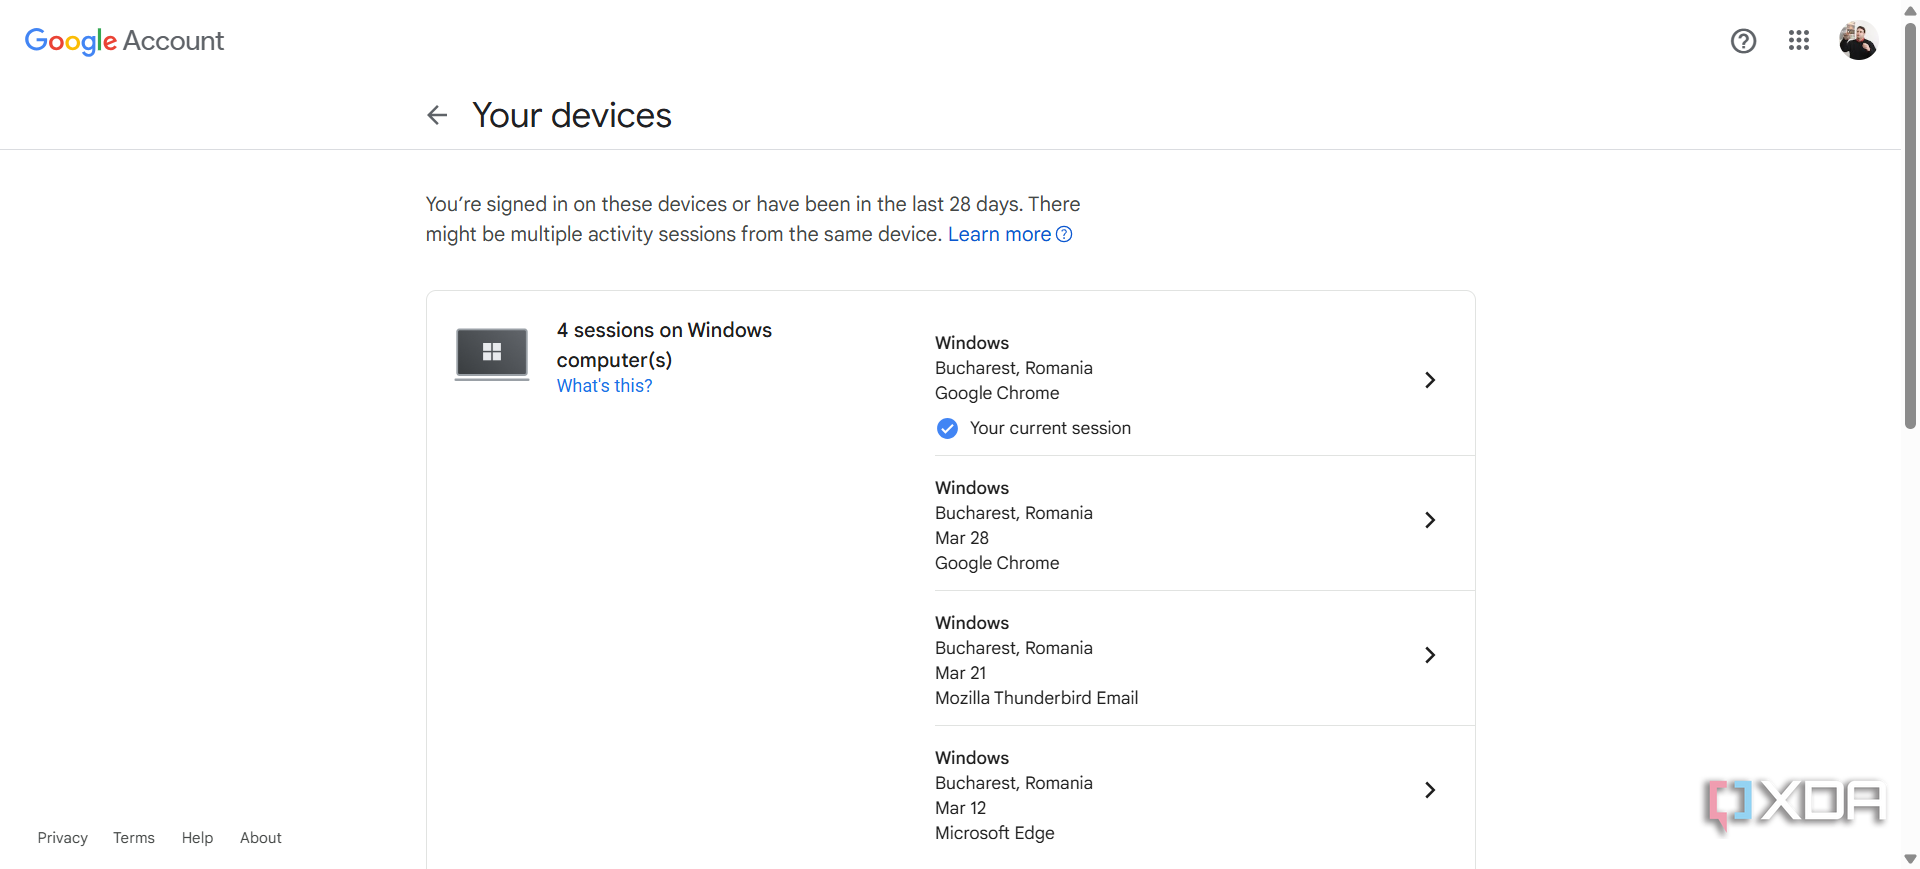The image size is (1920, 869).
Task: Open the Help footer link
Action: pyautogui.click(x=197, y=838)
